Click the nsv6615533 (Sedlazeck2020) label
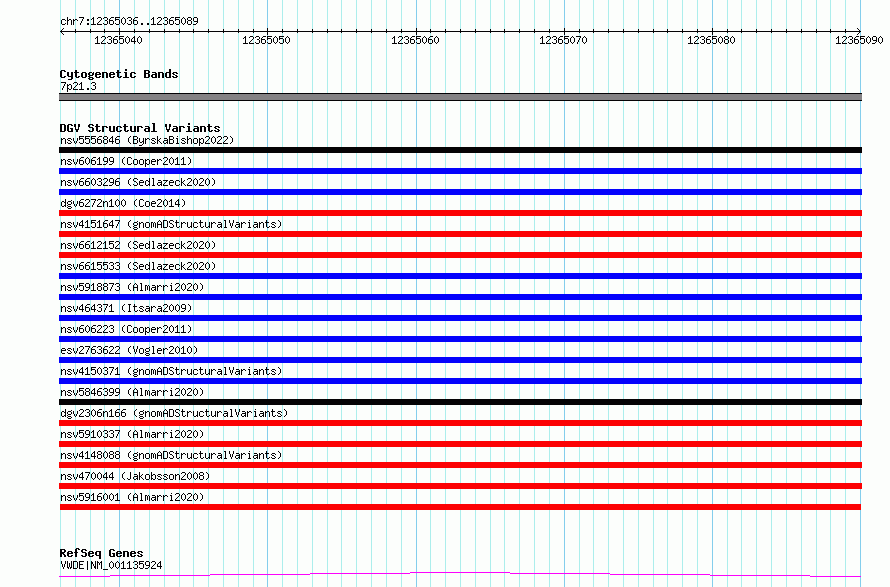Viewport: 890px width, 587px height. pyautogui.click(x=138, y=266)
